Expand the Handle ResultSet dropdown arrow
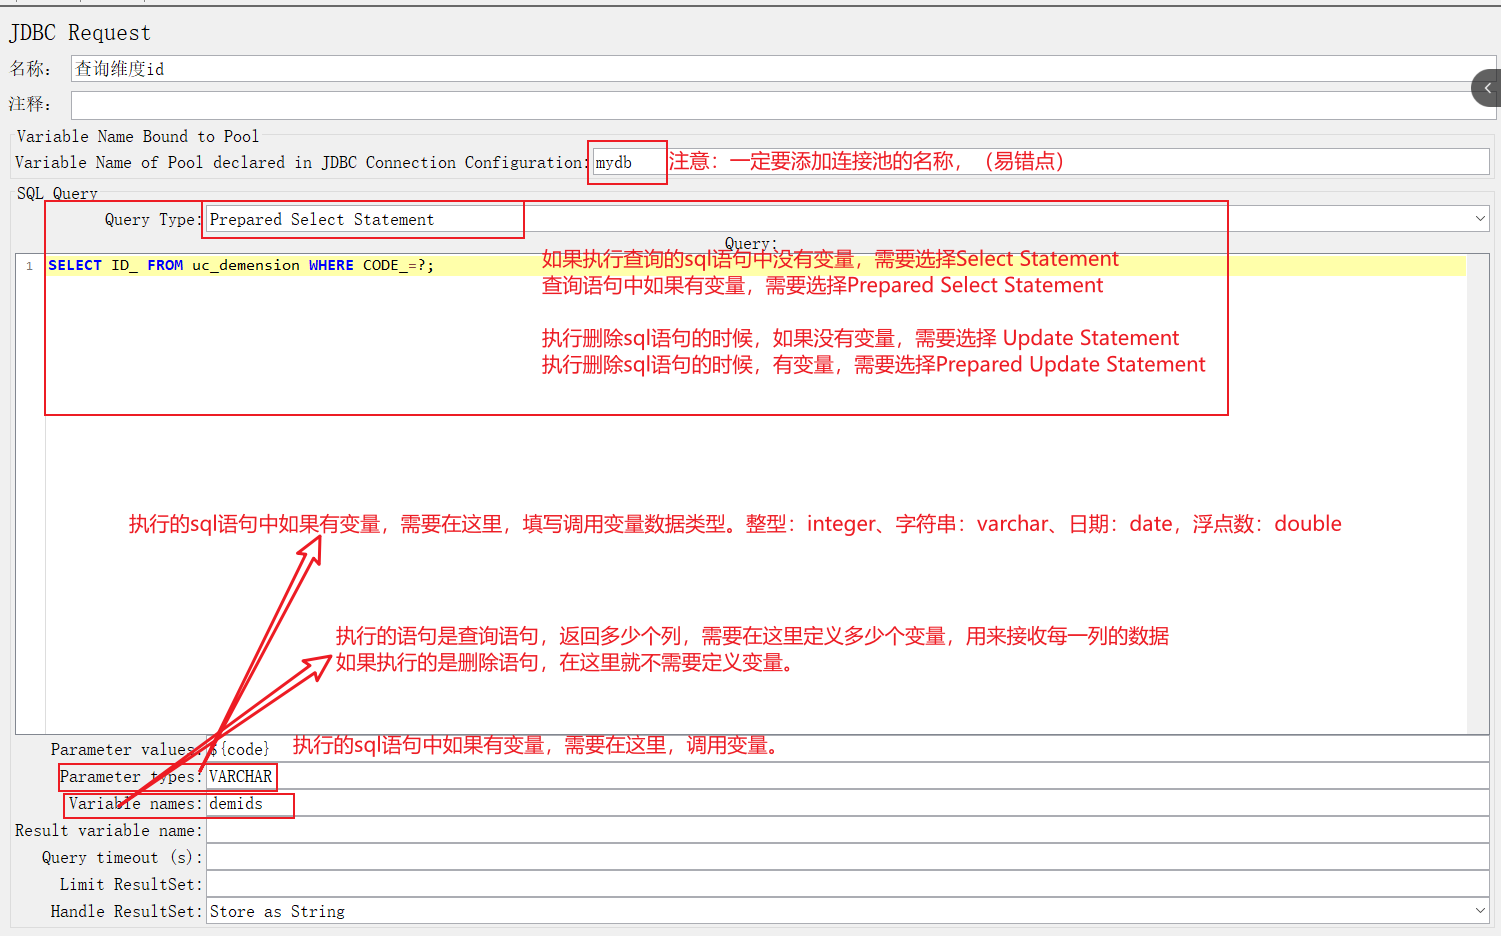The image size is (1501, 936). pos(1479,911)
